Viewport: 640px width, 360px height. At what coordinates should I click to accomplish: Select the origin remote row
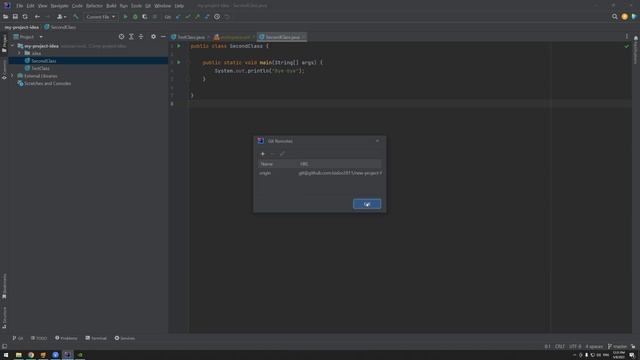320,173
